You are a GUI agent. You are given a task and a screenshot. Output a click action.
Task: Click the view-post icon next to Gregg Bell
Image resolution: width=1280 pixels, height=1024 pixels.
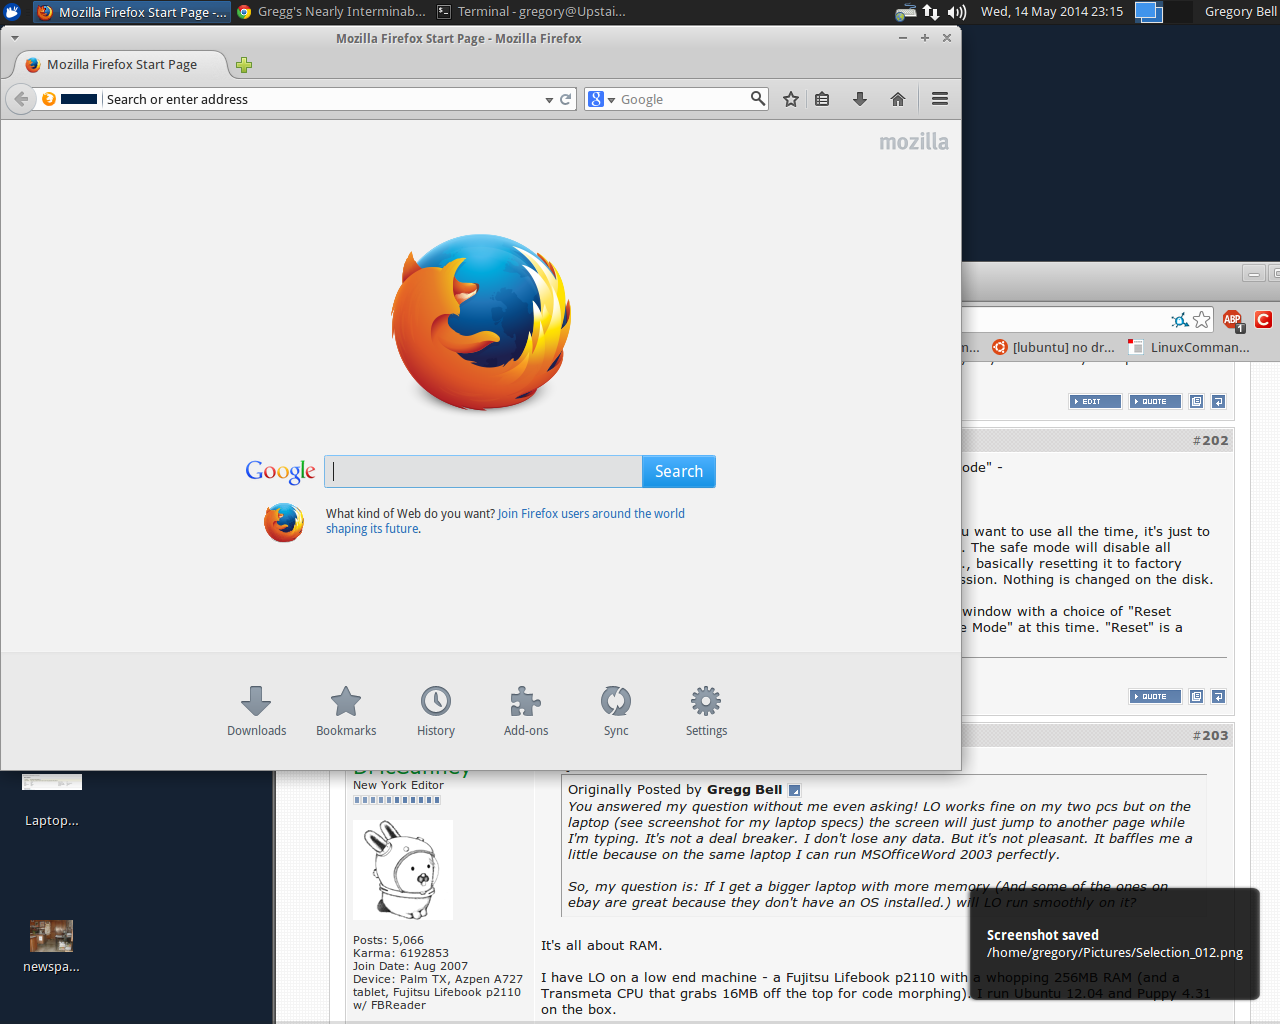(795, 790)
